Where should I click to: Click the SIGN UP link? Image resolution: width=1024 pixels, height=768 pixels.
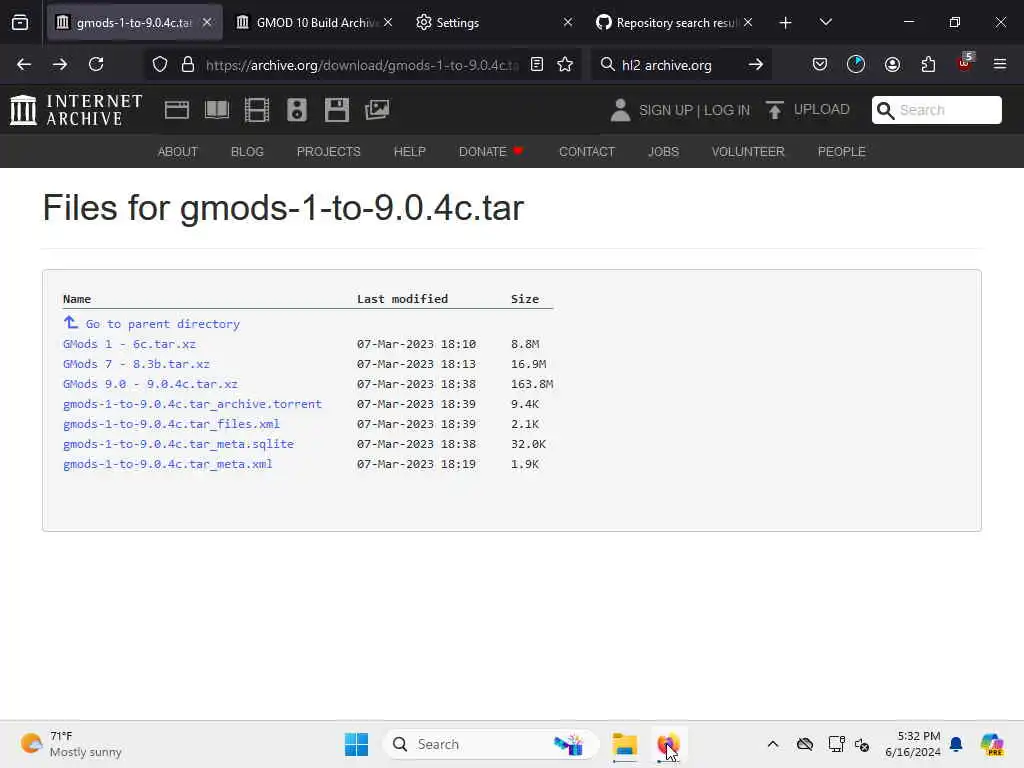(666, 110)
